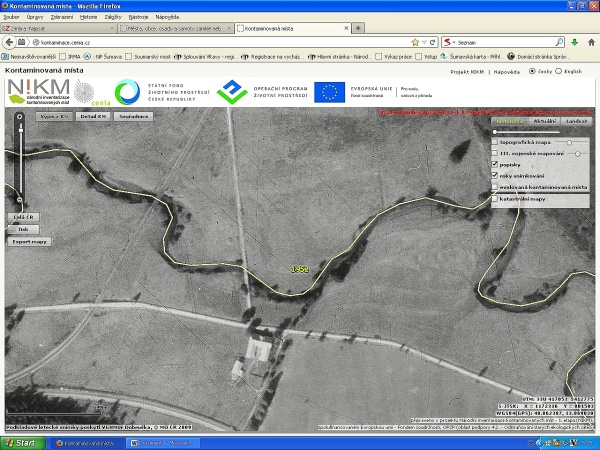The height and width of the screenshot is (450, 600).
Task: Click the Export mapy button
Action: 29,241
